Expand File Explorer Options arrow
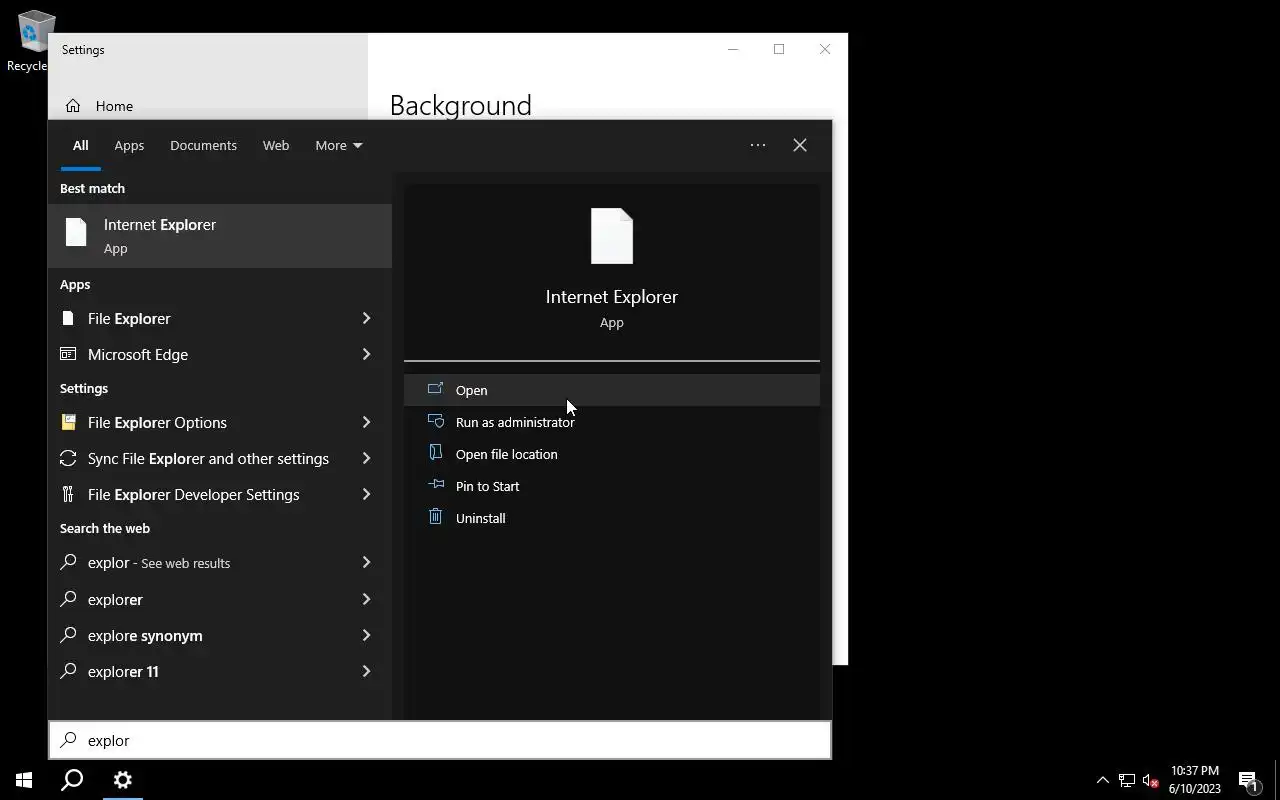 (366, 422)
